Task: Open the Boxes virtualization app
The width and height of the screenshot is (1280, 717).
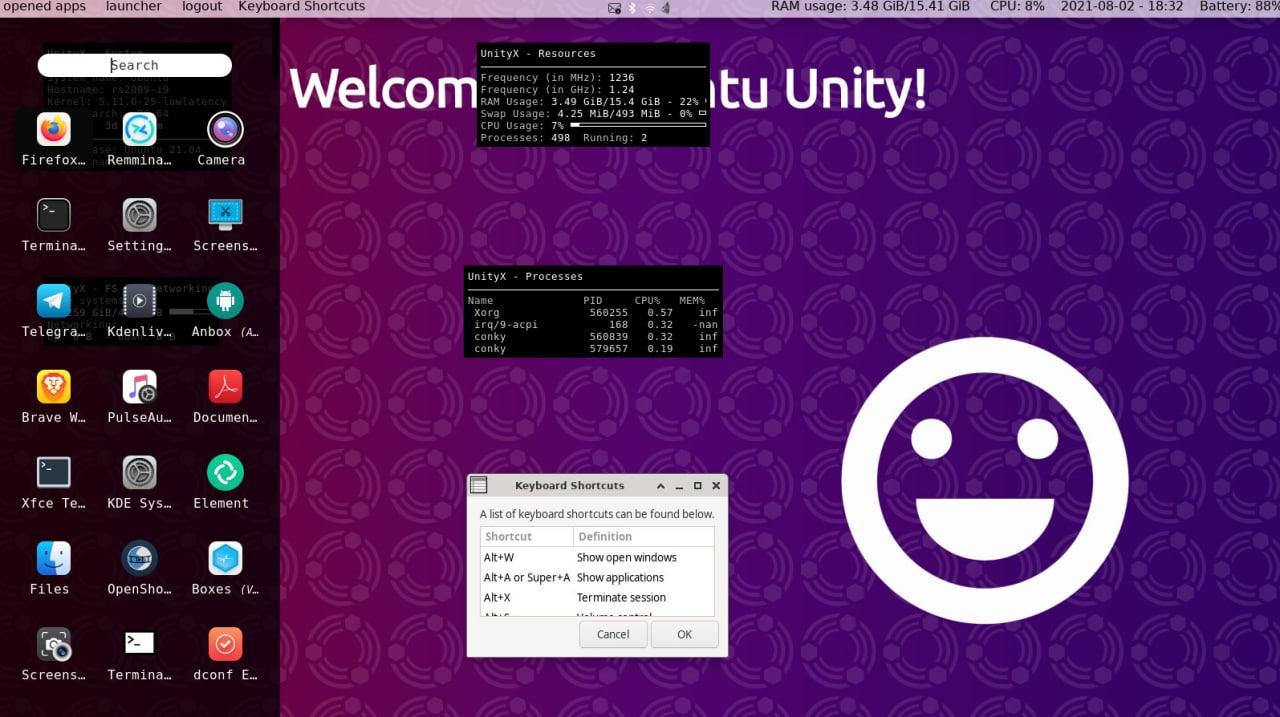Action: (x=225, y=570)
